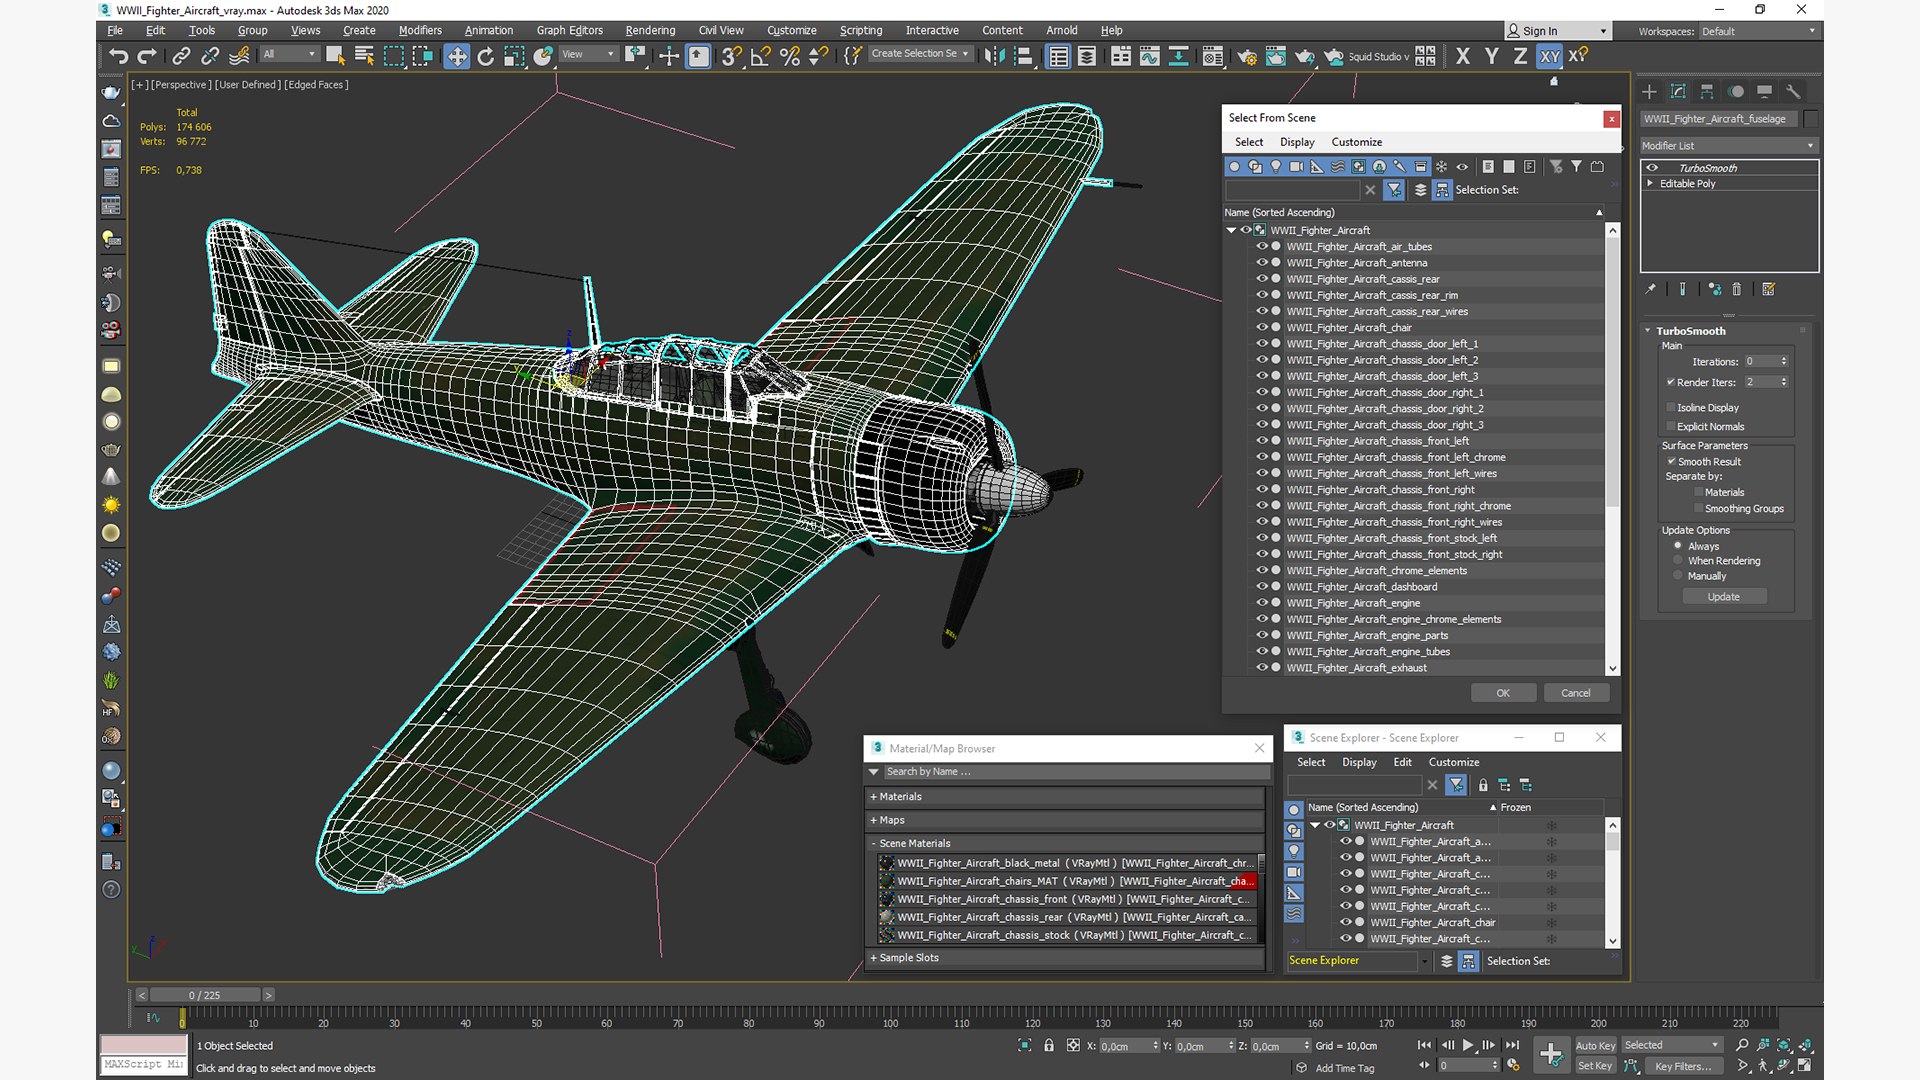This screenshot has width=1920, height=1080.
Task: Restrict transform to X axis
Action: tap(1463, 57)
